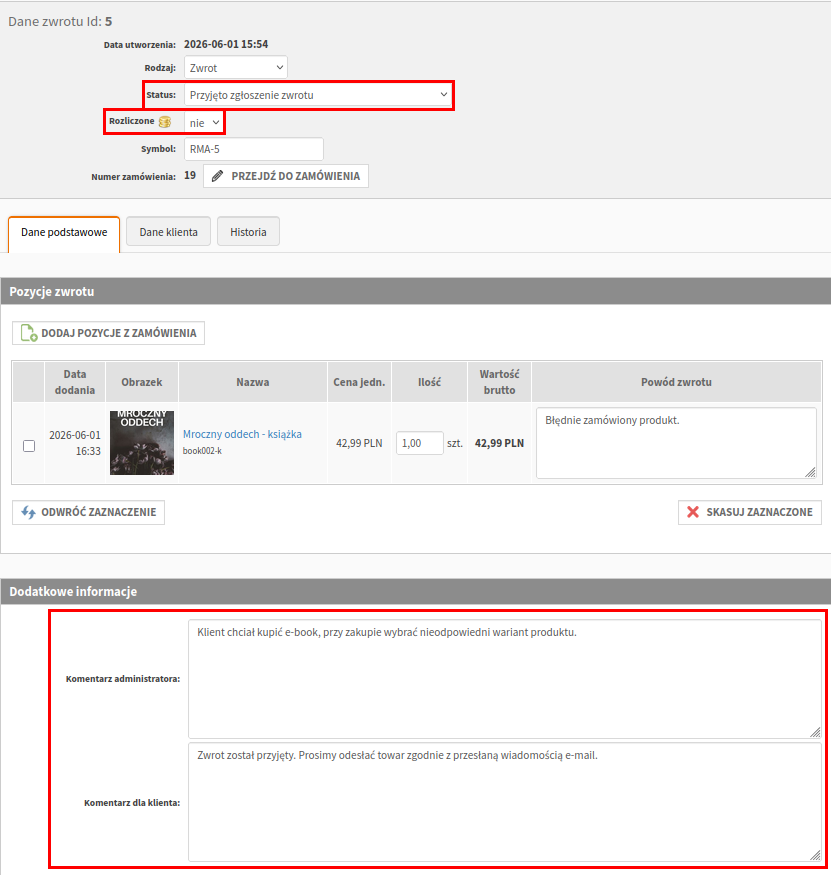The width and height of the screenshot is (831, 875).
Task: Open the Mroczny oddech - książka link
Action: [242, 434]
